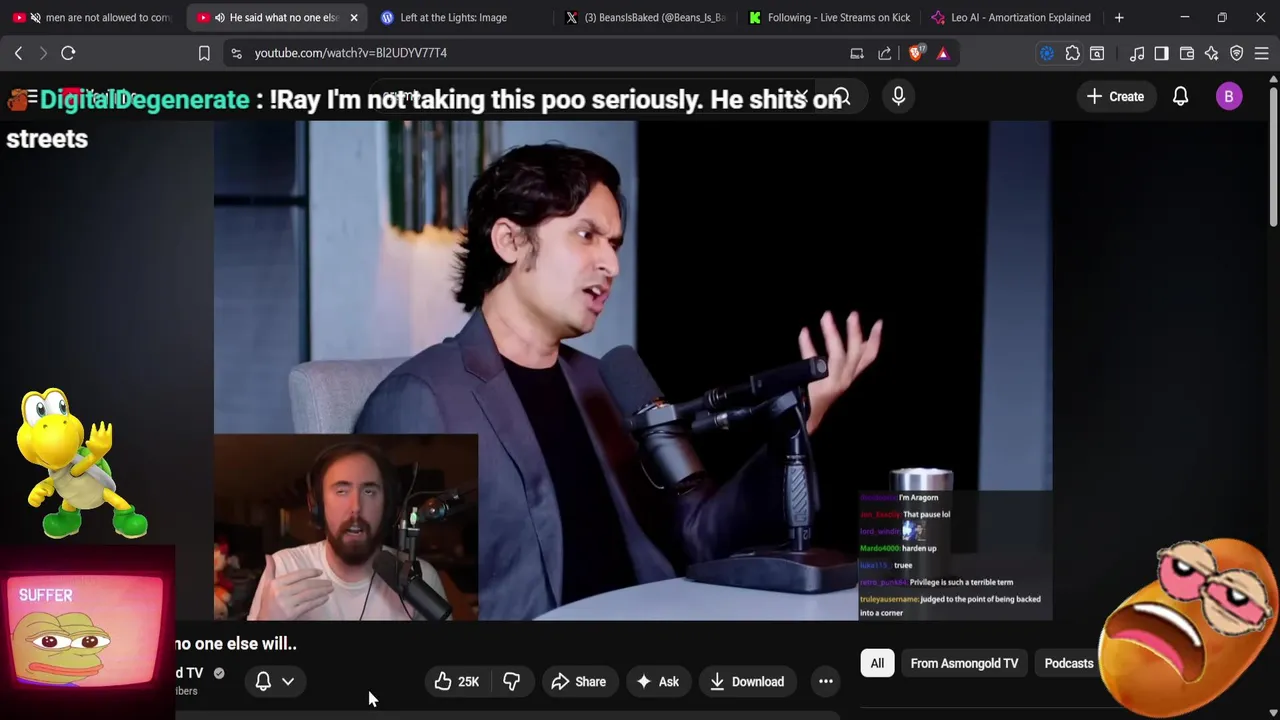This screenshot has height=720, width=1280.
Task: Open Brave Rewards triangle icon
Action: click(x=943, y=53)
